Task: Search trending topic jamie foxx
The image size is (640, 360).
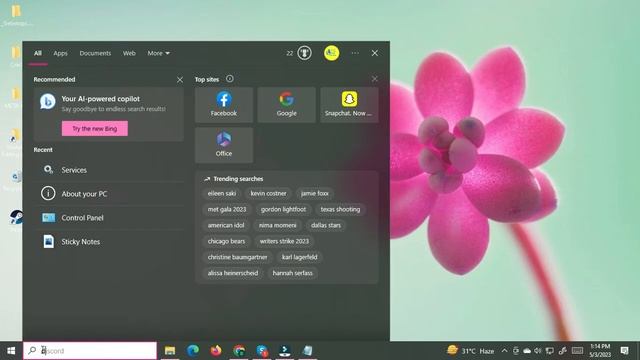Action: tap(315, 193)
